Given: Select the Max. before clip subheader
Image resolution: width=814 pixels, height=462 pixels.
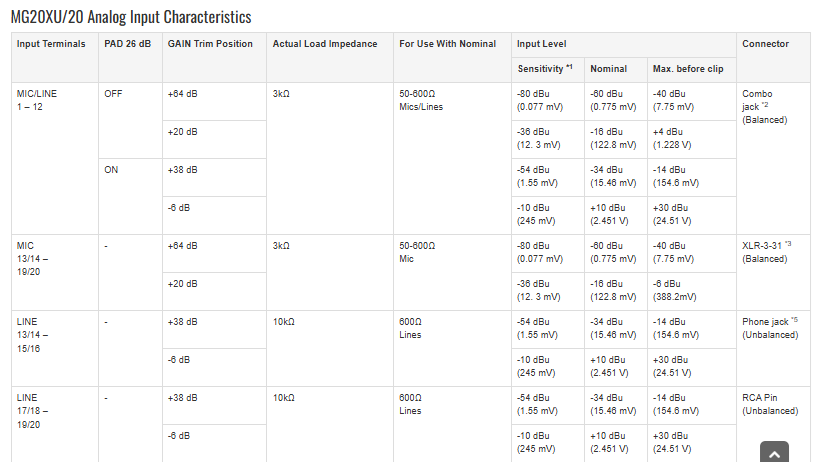Looking at the screenshot, I should point(691,70).
